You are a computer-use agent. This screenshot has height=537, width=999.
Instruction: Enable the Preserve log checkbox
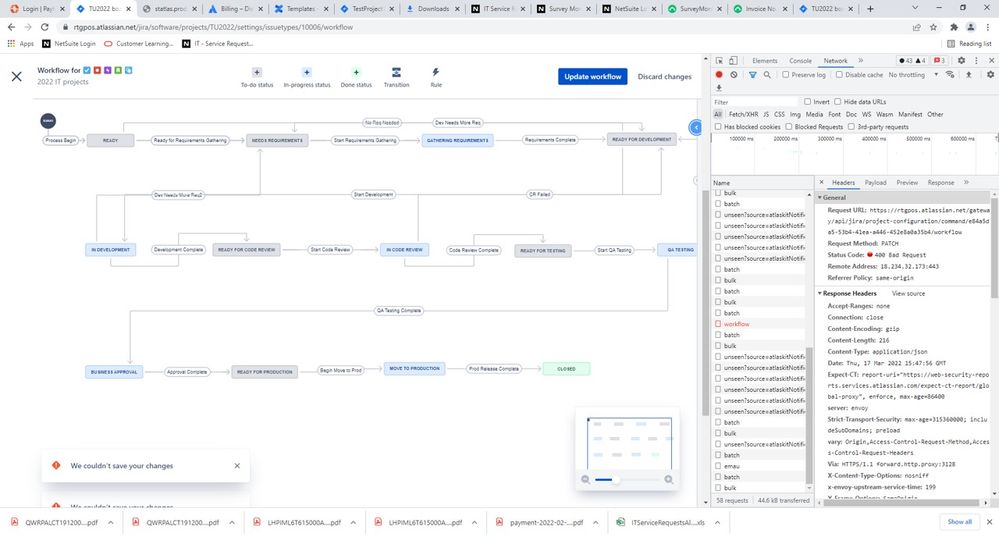786,75
